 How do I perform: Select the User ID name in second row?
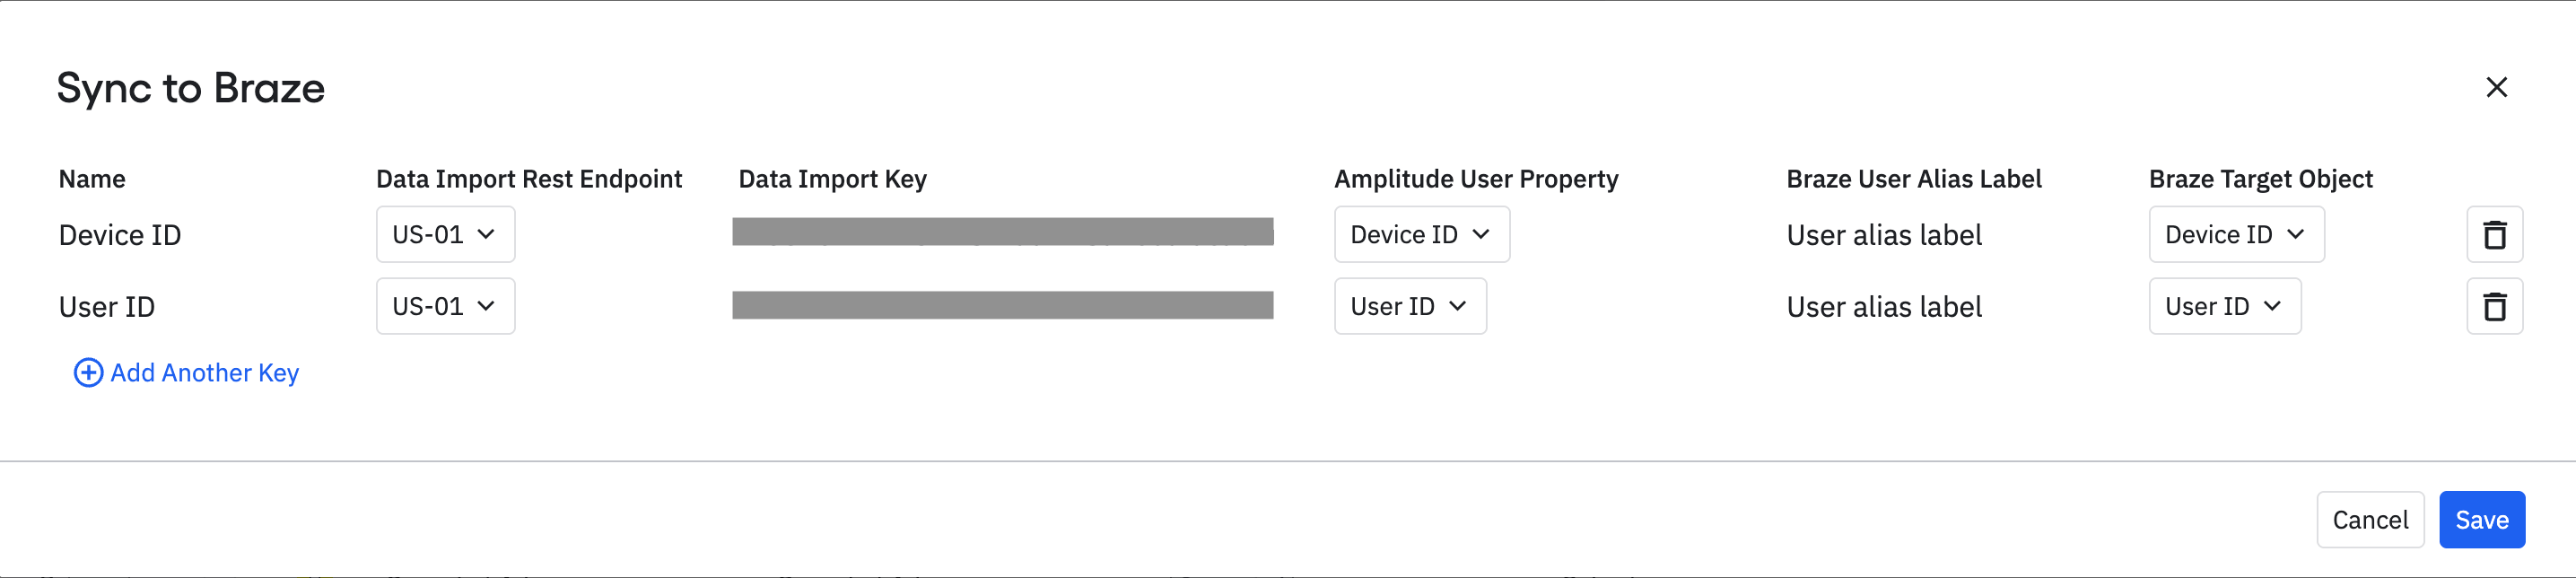pos(107,308)
